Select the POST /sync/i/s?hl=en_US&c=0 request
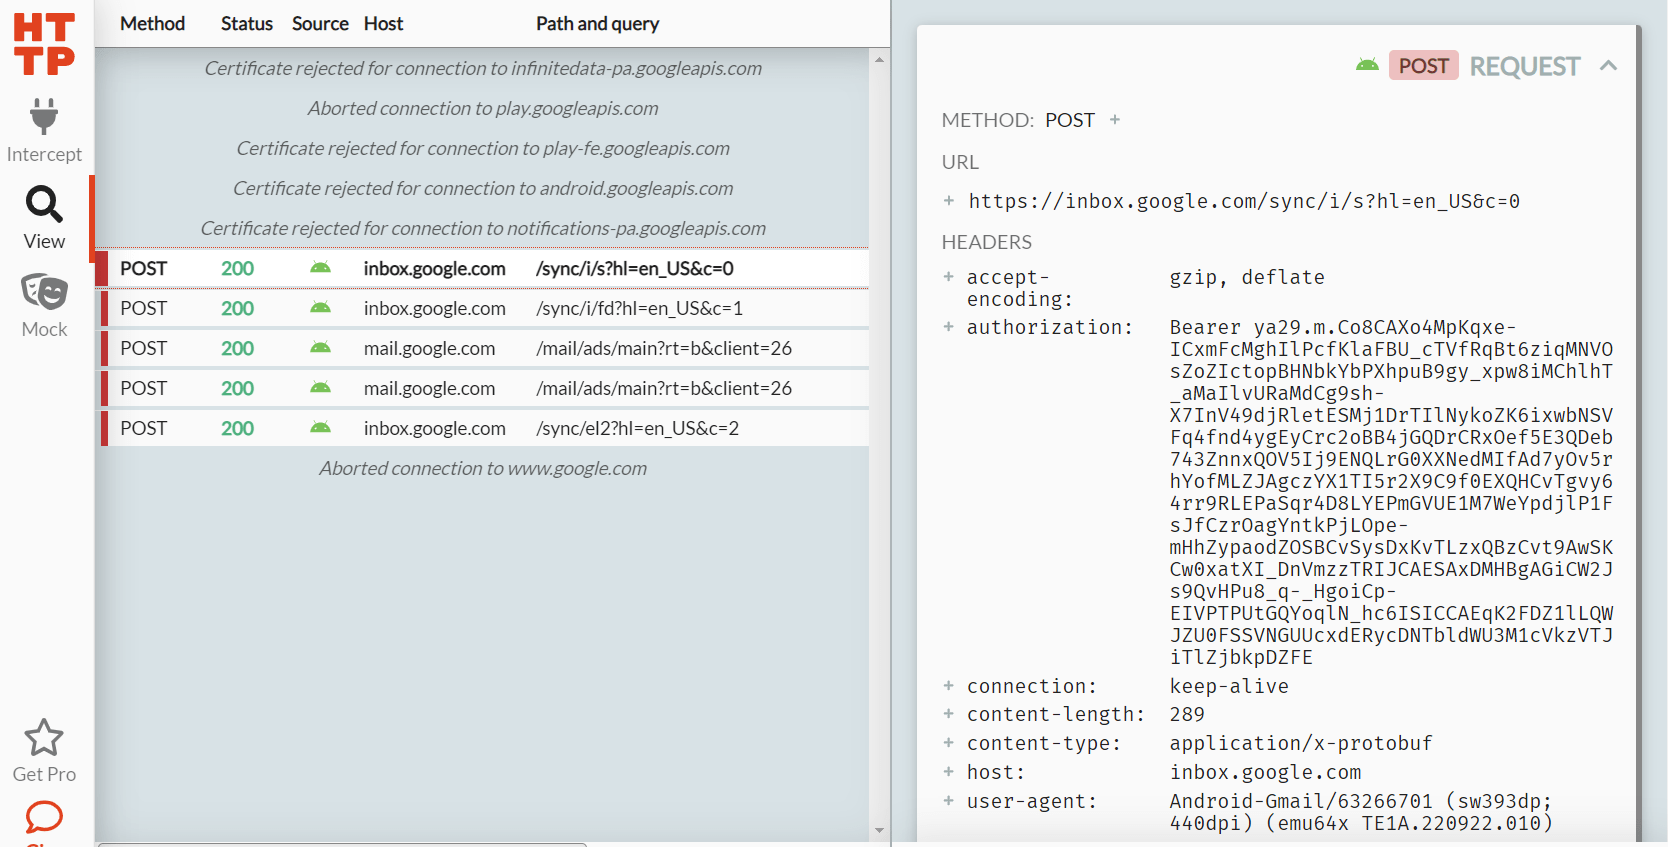1668x847 pixels. point(482,268)
